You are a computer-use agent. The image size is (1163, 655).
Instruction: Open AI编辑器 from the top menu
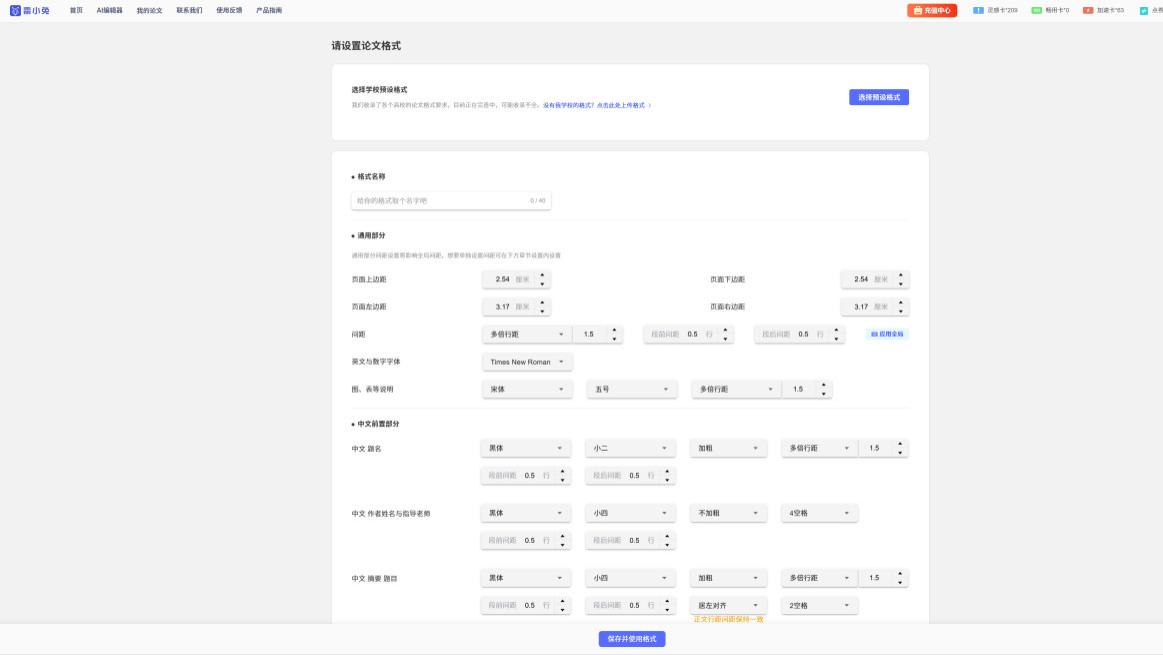(110, 10)
